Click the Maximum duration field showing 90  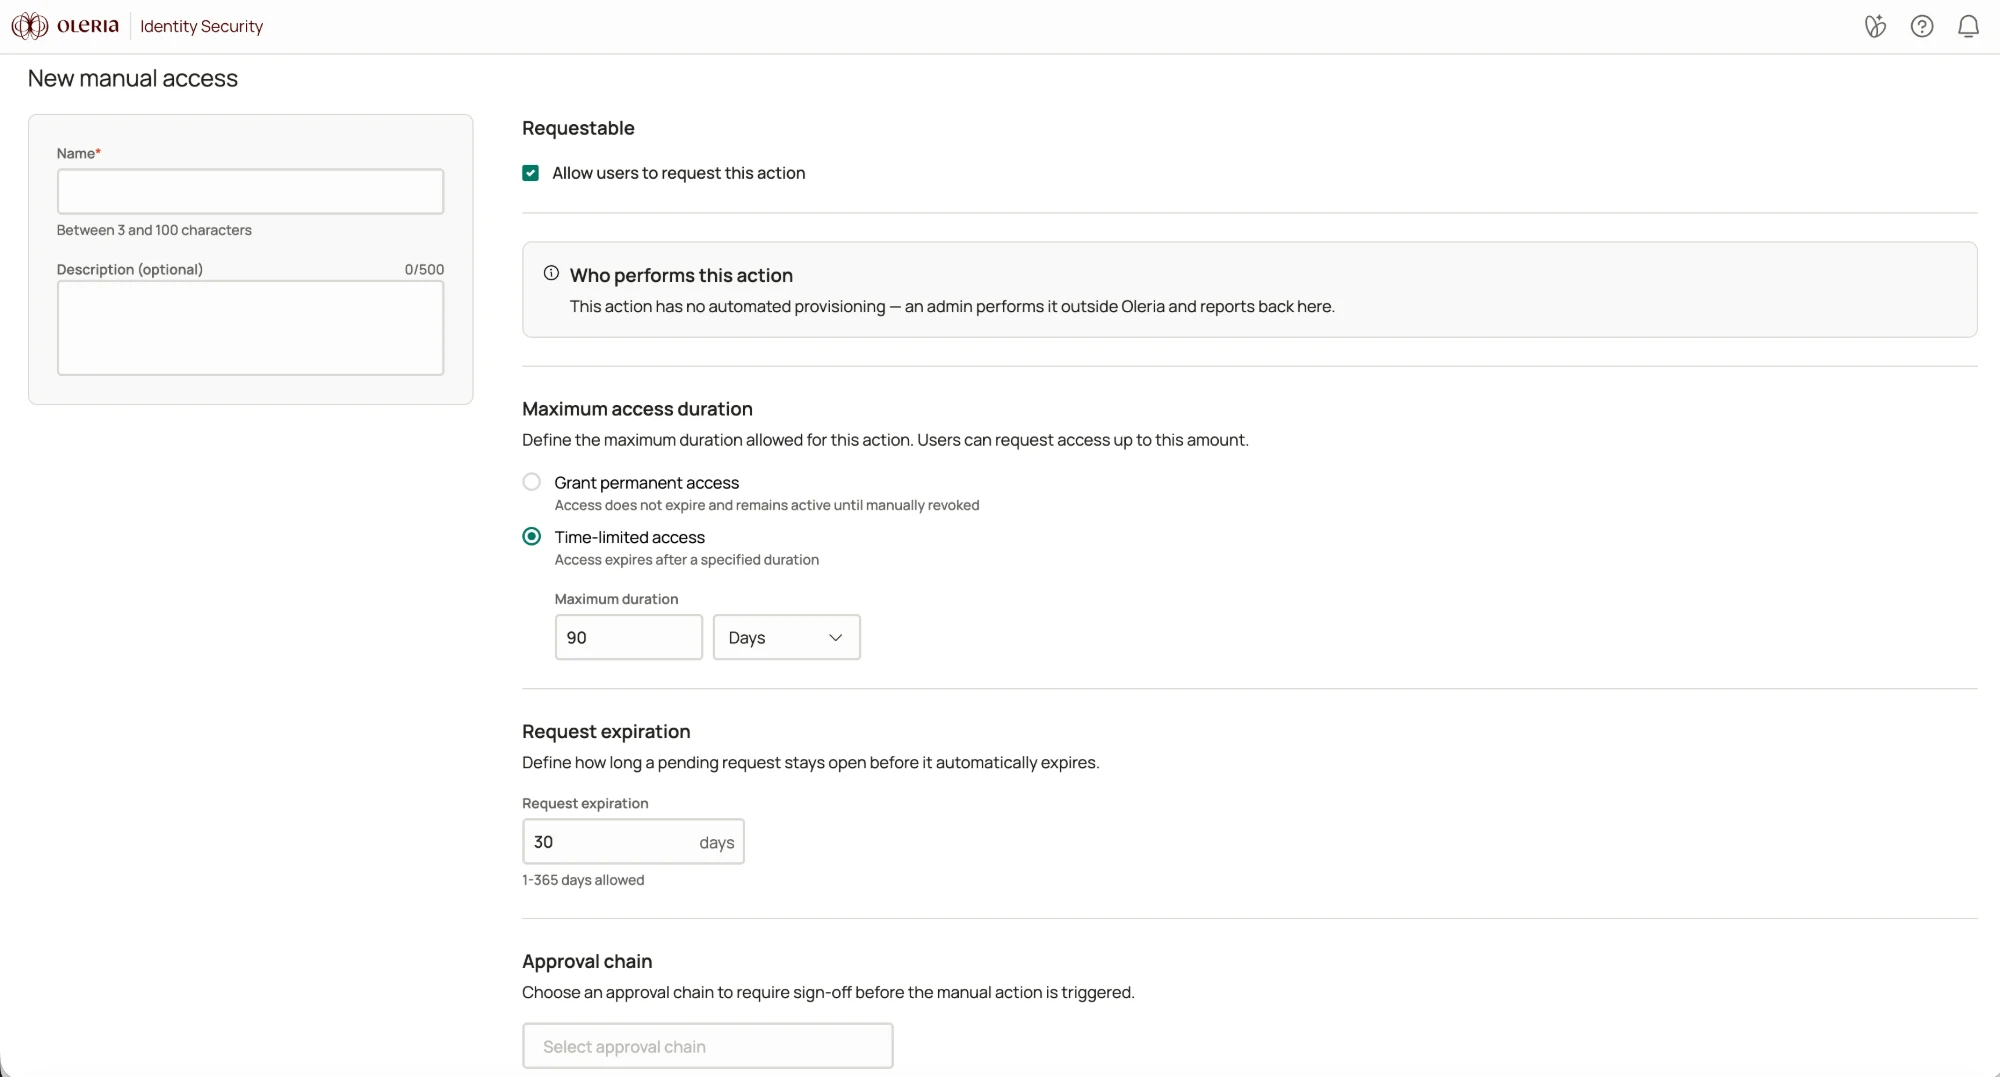[x=629, y=637]
